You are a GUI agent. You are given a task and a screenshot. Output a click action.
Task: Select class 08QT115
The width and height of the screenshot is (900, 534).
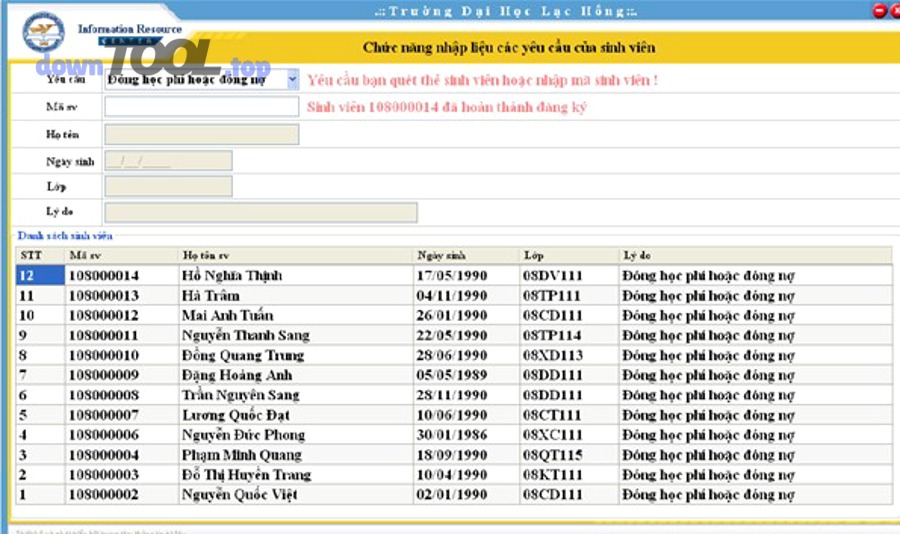pos(553,455)
